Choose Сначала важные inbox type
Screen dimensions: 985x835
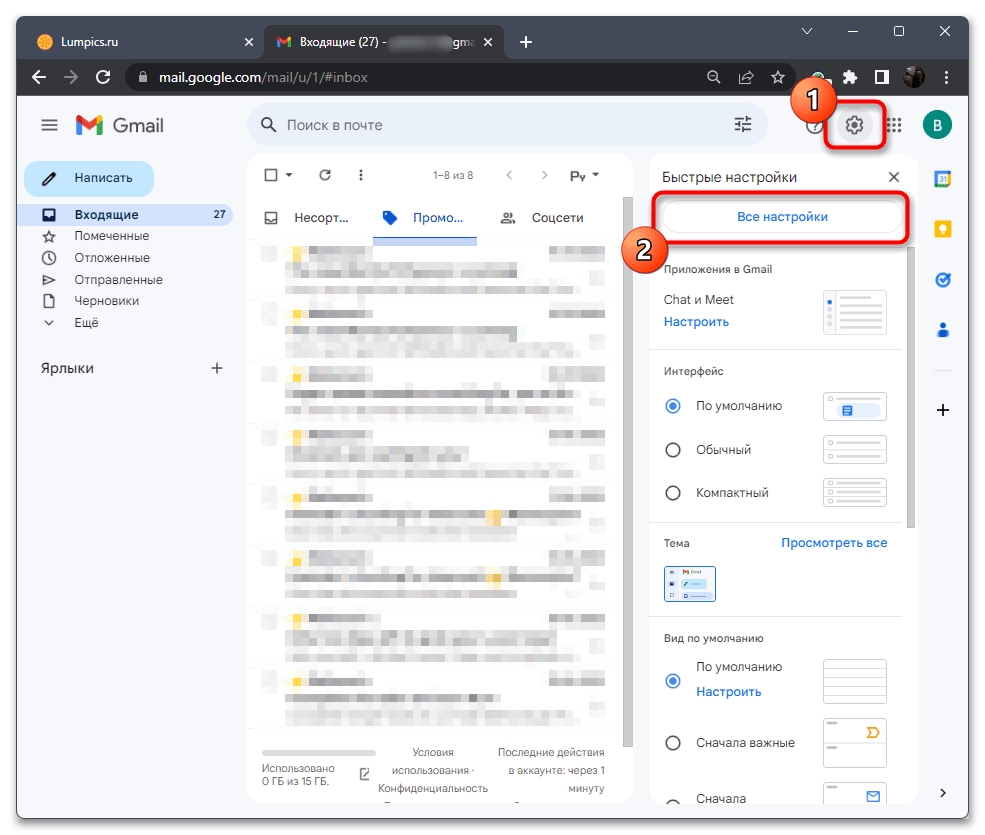coord(673,743)
